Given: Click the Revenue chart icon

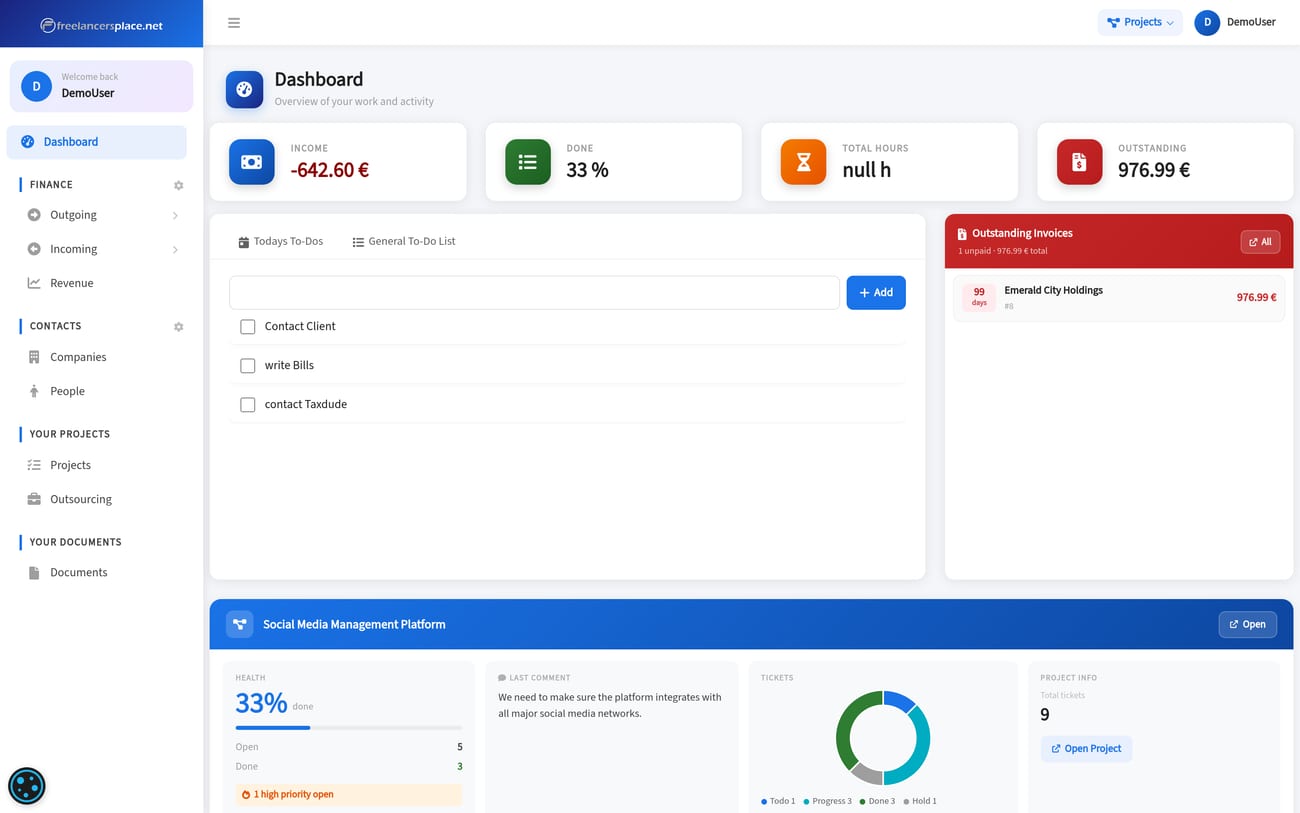Looking at the screenshot, I should pos(34,283).
